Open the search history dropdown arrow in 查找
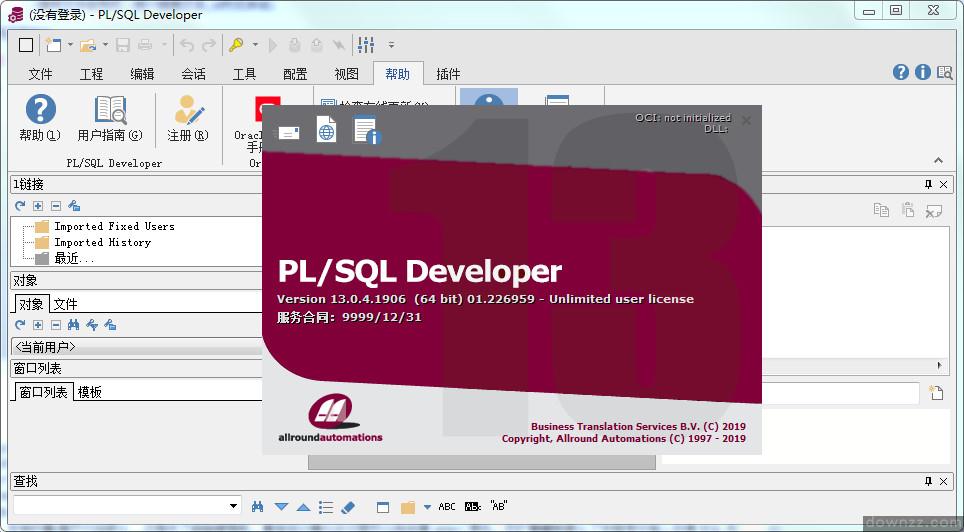Image resolution: width=964 pixels, height=532 pixels. [234, 506]
